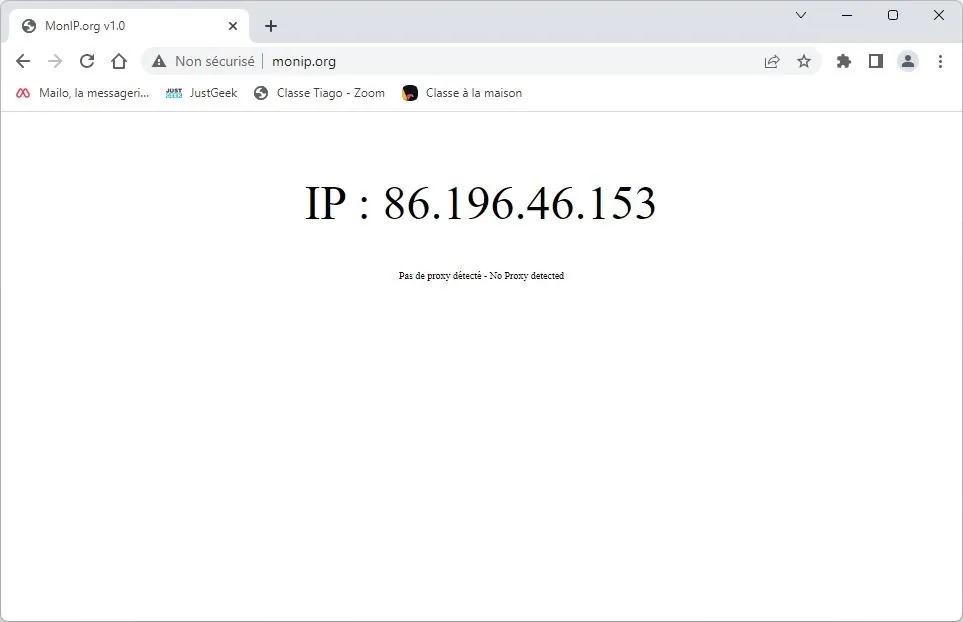The height and width of the screenshot is (622, 963).
Task: Close the browser window
Action: pos(939,15)
